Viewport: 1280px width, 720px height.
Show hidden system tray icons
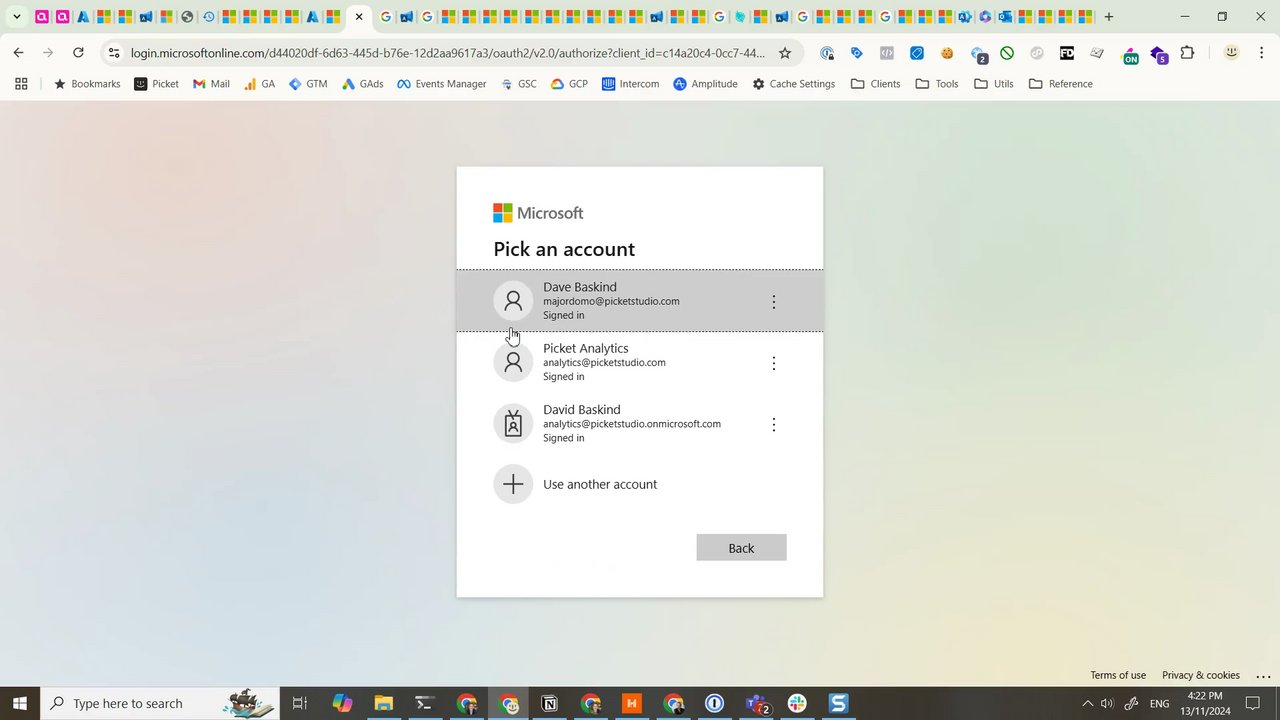1087,703
